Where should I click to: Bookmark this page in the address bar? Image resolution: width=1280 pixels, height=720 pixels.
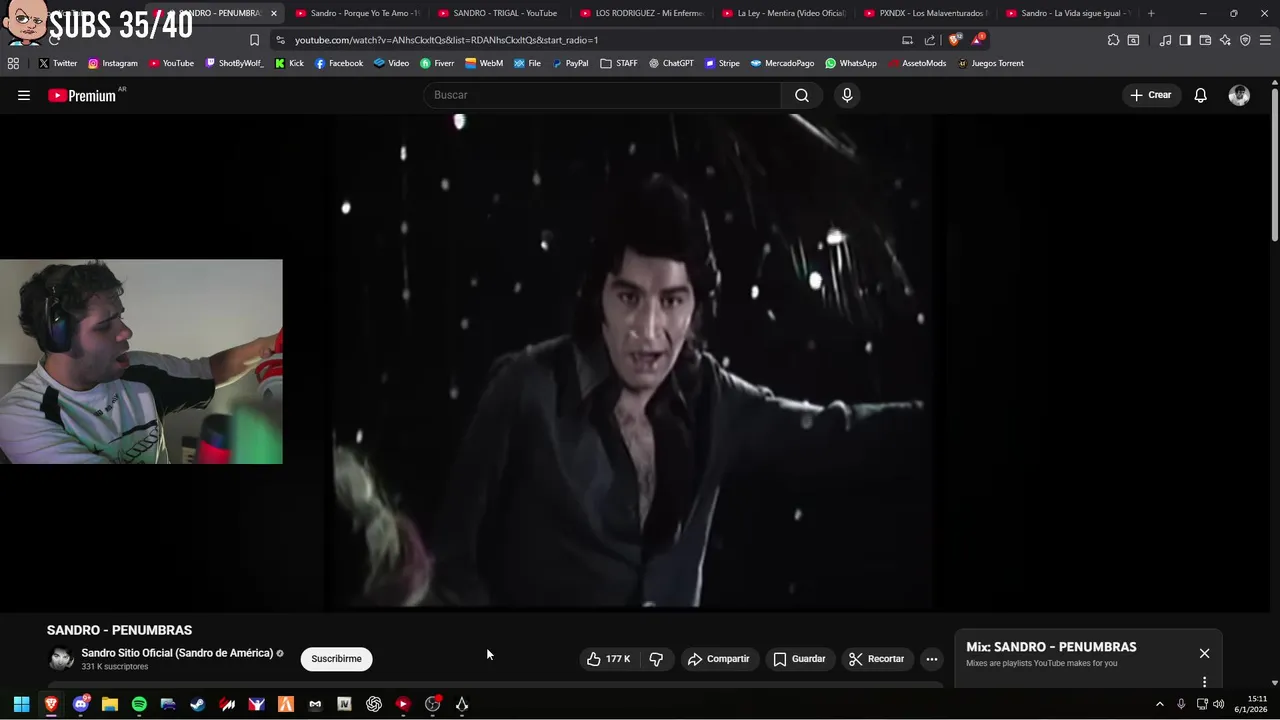pos(254,40)
